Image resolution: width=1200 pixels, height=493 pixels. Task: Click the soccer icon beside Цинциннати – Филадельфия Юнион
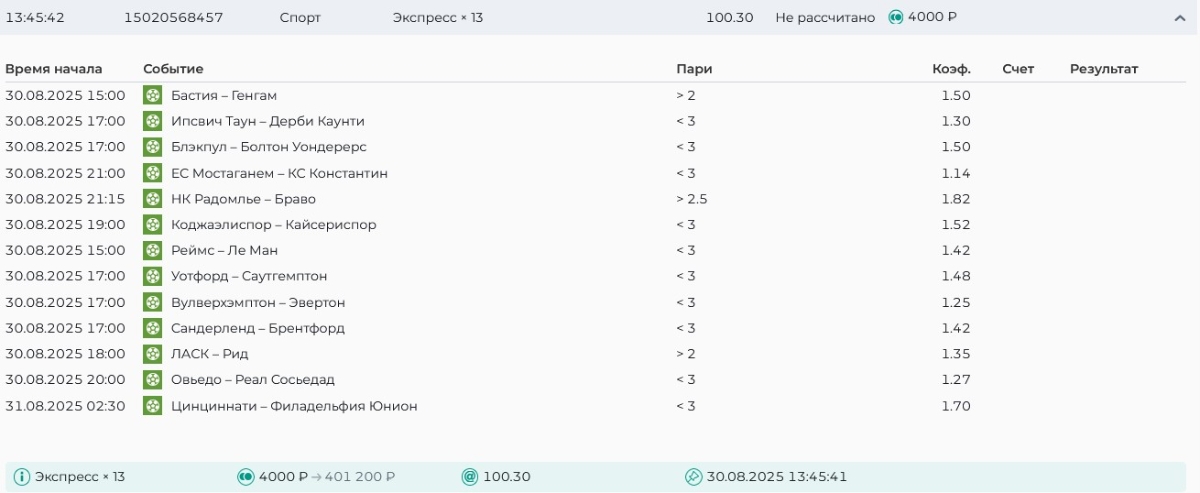click(x=152, y=406)
